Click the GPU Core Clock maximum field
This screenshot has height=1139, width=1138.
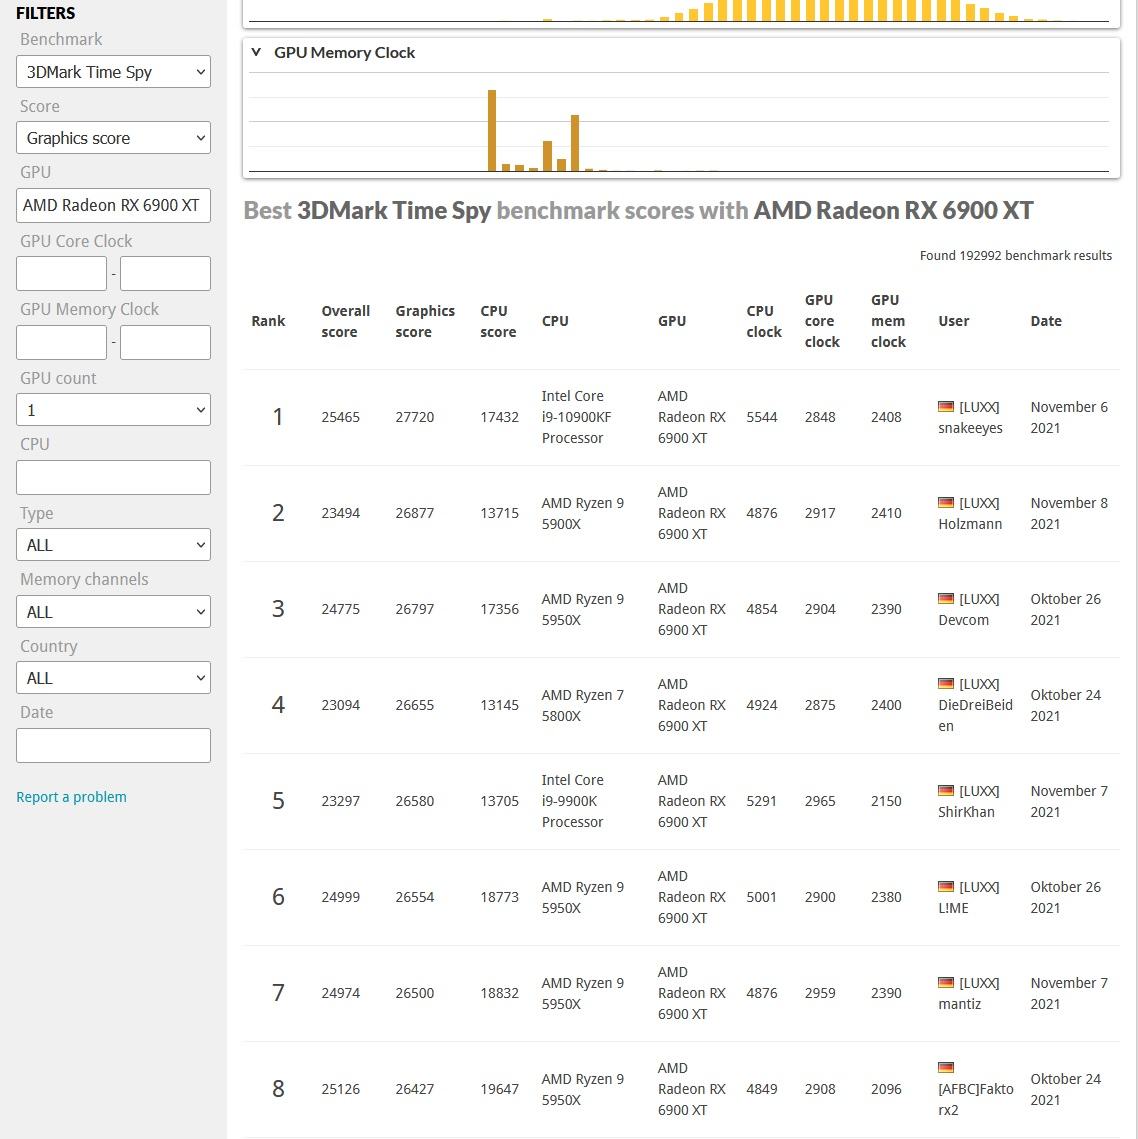[x=166, y=273]
